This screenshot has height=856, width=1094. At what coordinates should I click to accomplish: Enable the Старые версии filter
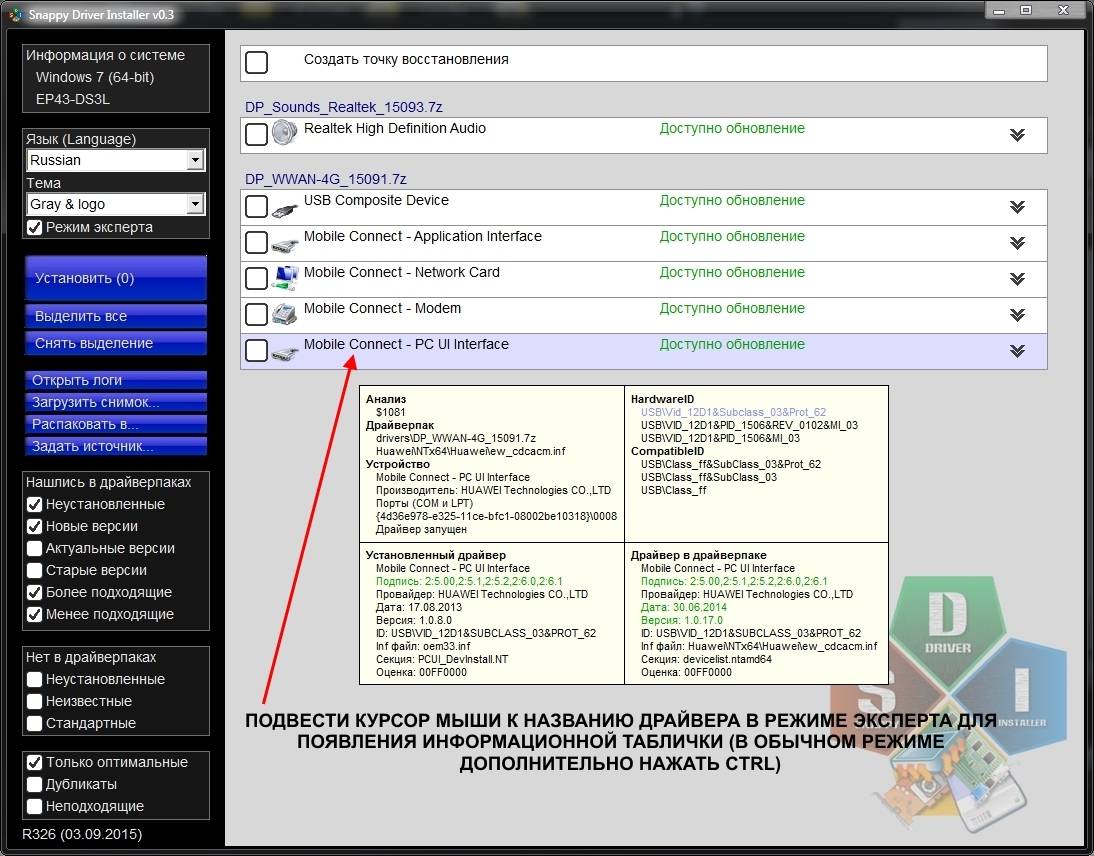click(34, 570)
